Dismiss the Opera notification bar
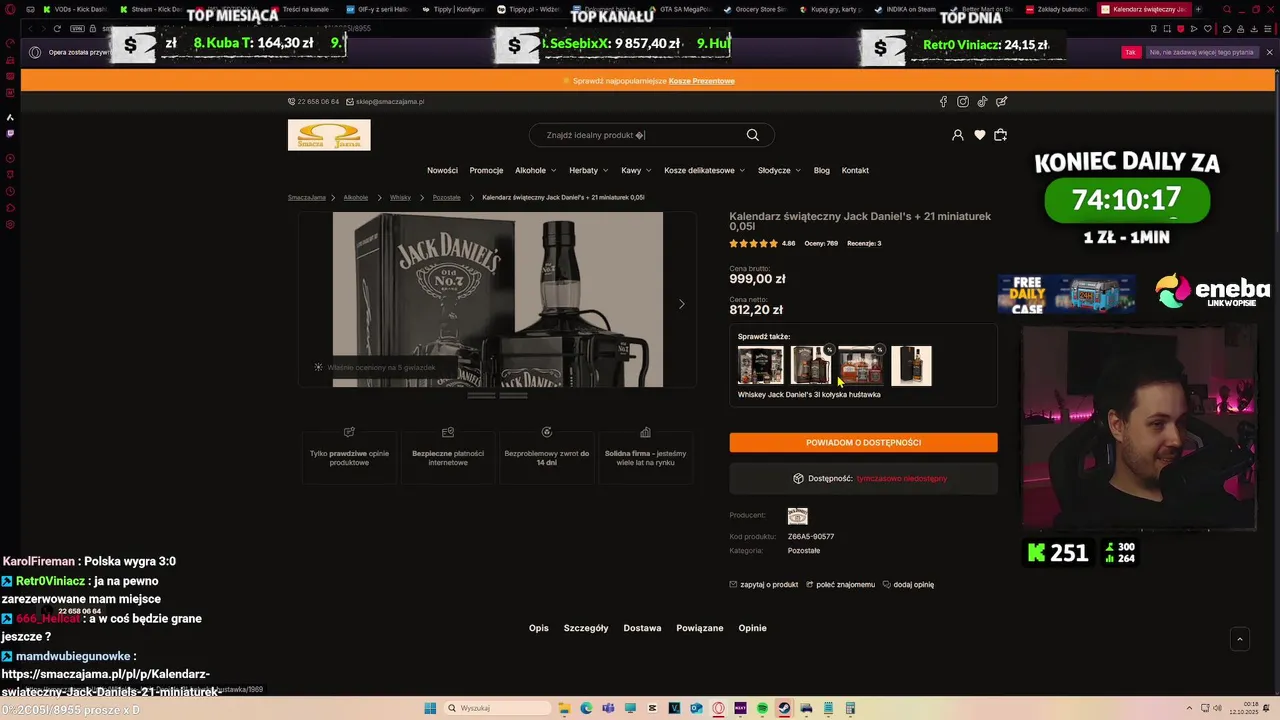Screen dimensions: 1280x720 pyautogui.click(x=1270, y=52)
